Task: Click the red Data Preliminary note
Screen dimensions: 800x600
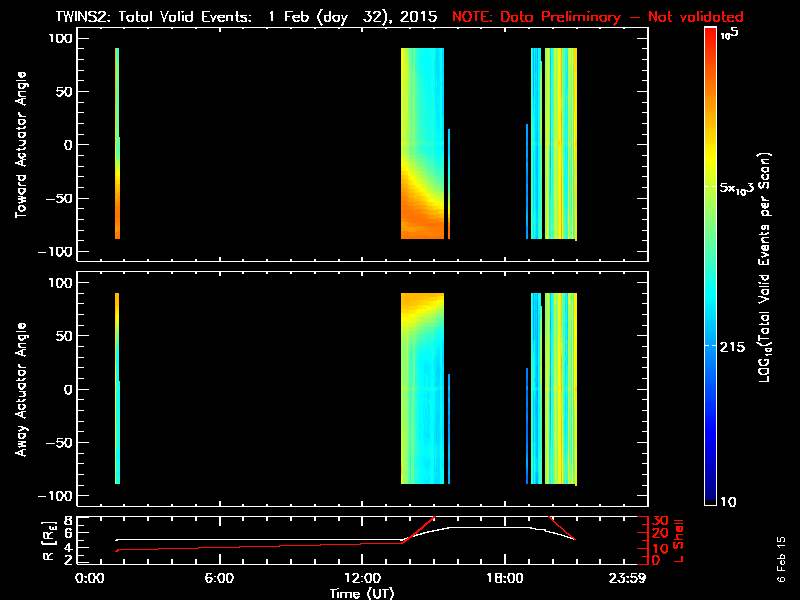Action: 598,16
